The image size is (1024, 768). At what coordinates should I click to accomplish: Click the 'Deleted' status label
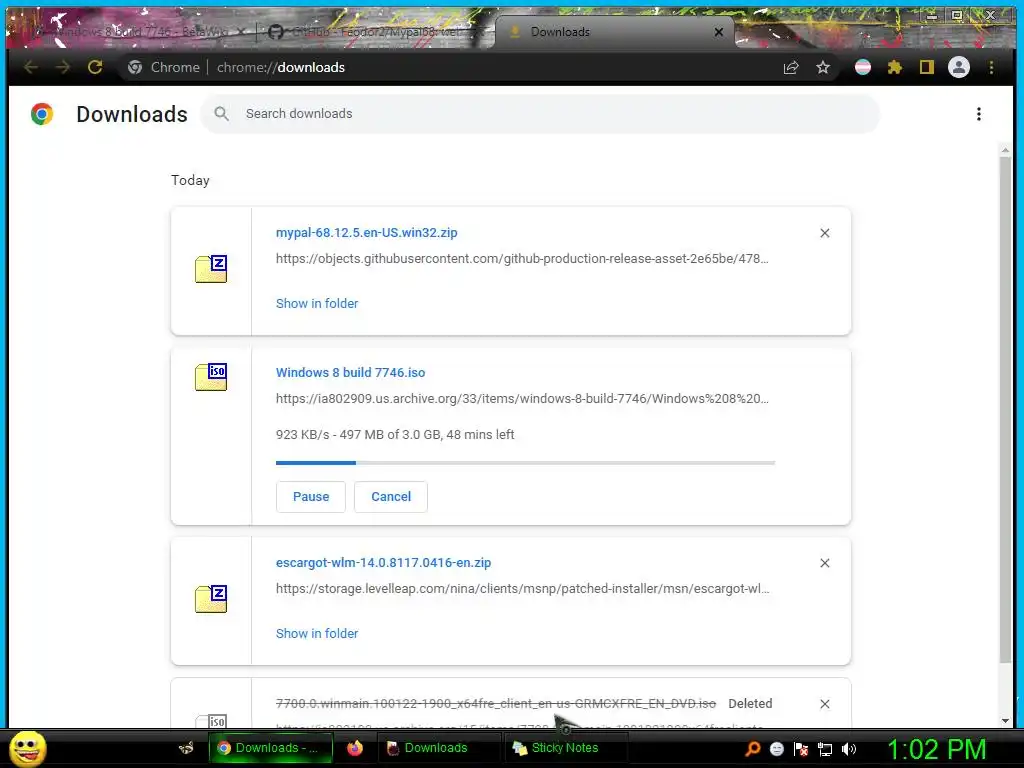click(750, 703)
